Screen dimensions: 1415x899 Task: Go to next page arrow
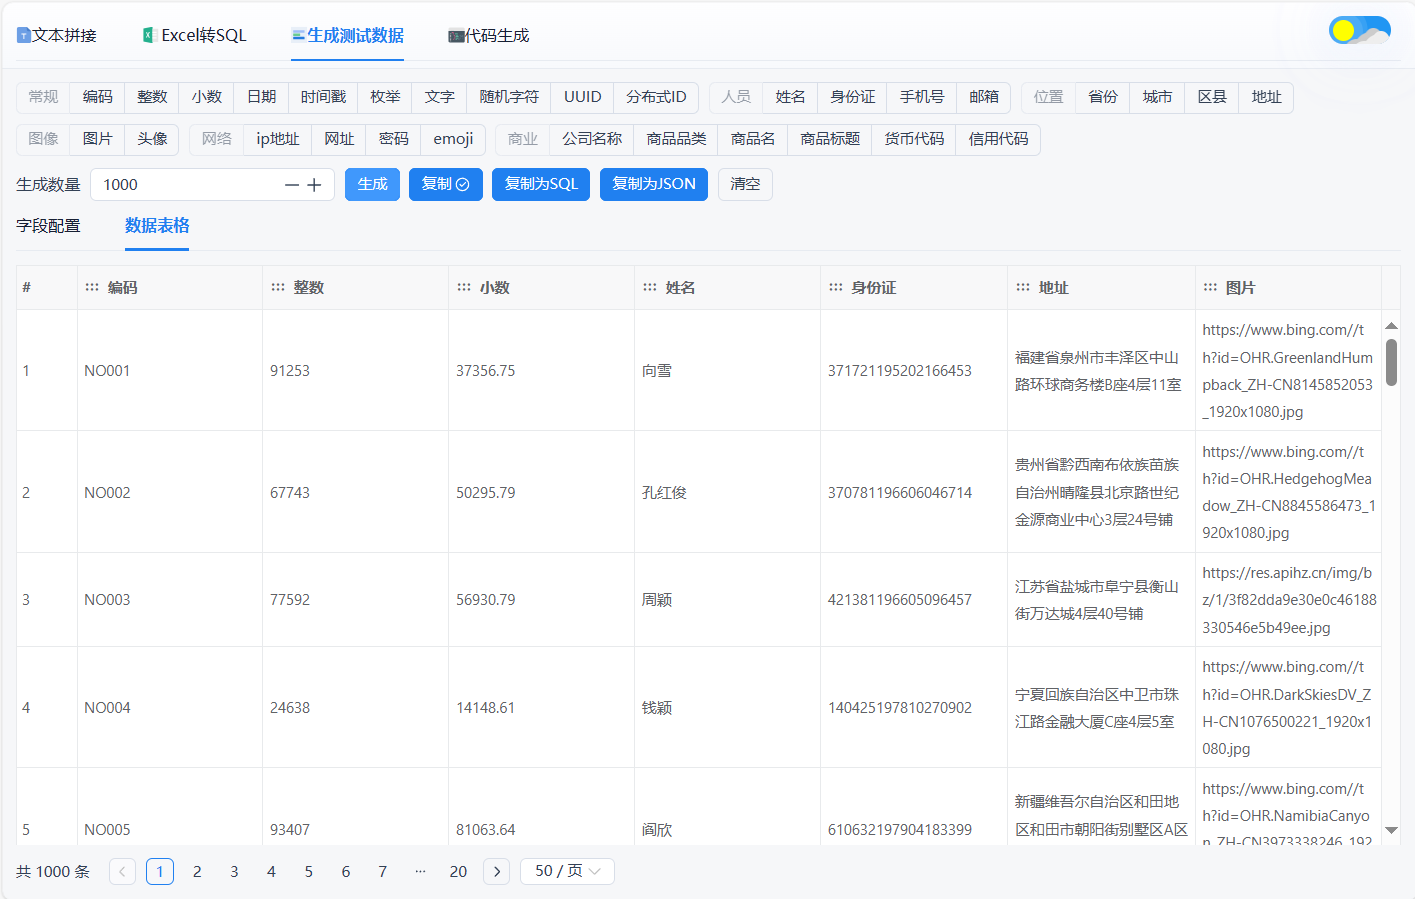pos(496,871)
